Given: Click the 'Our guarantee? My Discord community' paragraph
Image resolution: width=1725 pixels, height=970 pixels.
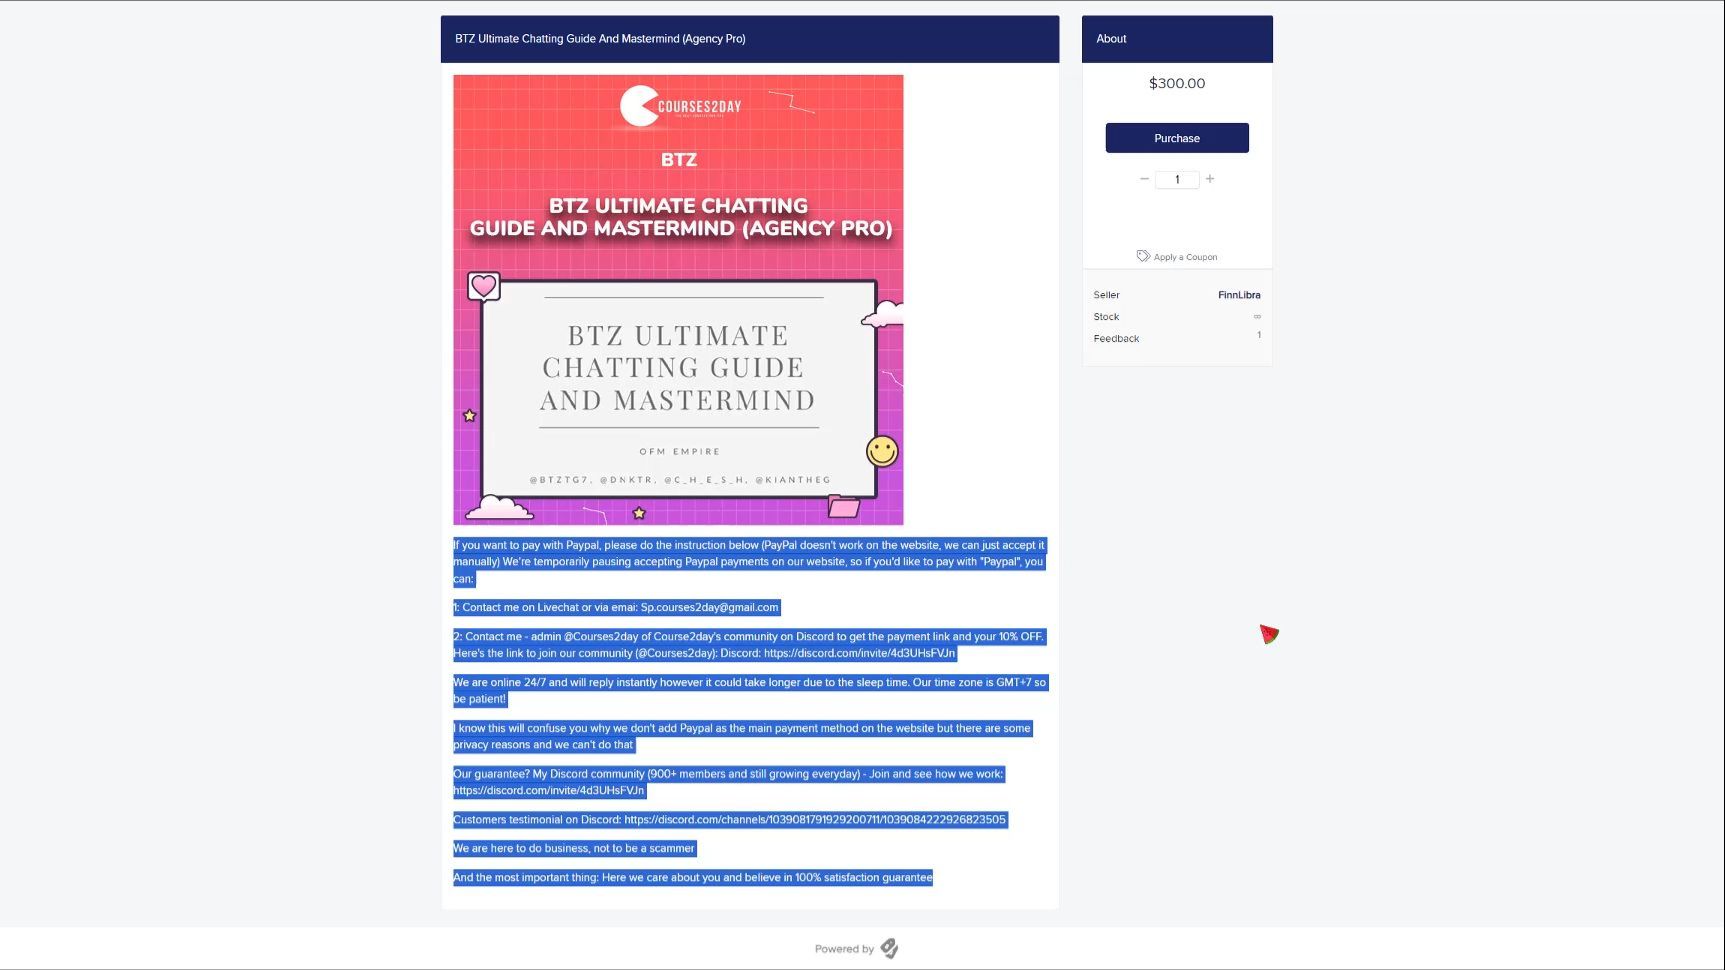Looking at the screenshot, I should (x=728, y=782).
